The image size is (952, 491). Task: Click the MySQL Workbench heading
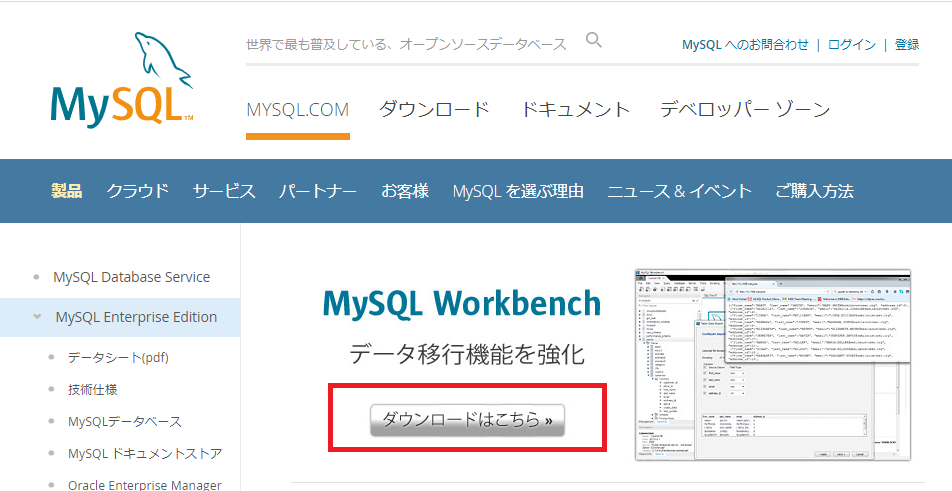[462, 303]
